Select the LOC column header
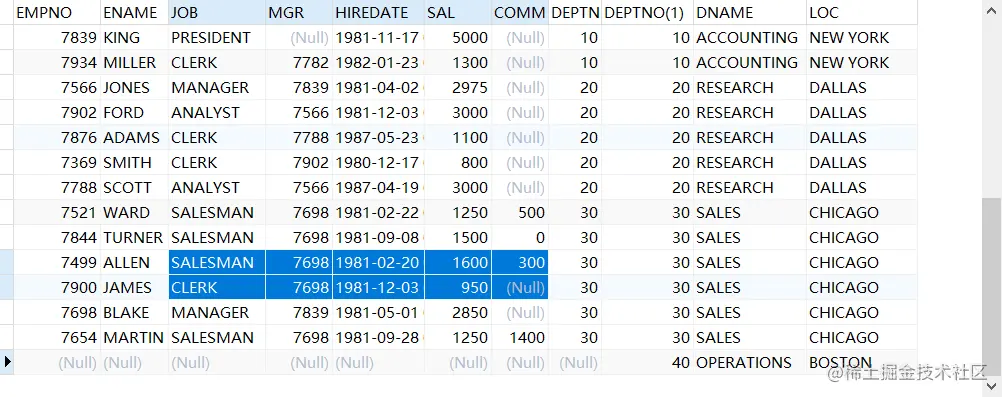Image resolution: width=1002 pixels, height=397 pixels. pyautogui.click(x=861, y=12)
